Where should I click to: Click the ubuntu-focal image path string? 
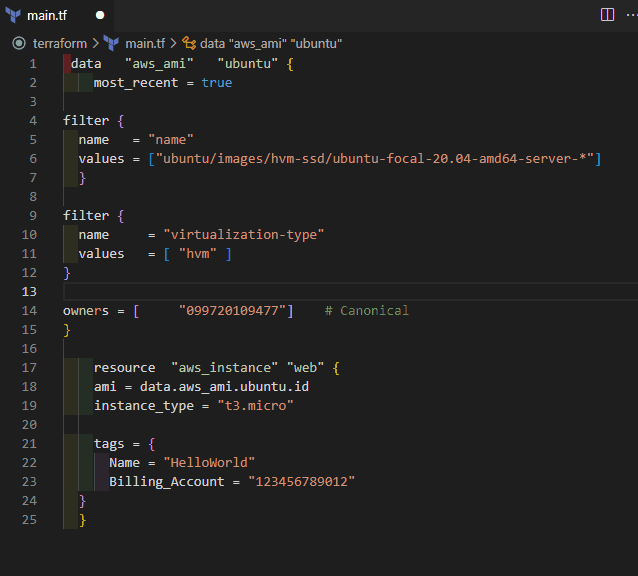(374, 159)
